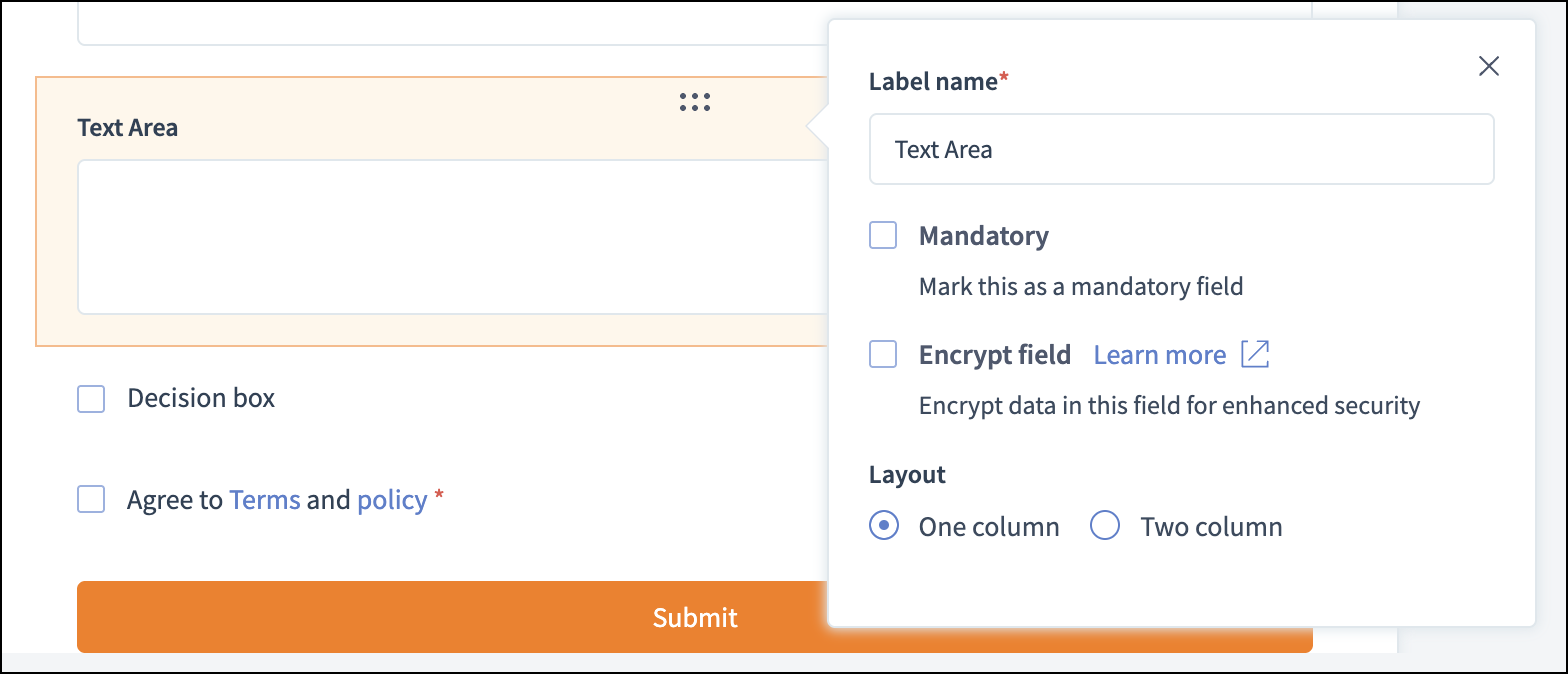Viewport: 1568px width, 674px height.
Task: Open the Terms link
Action: pos(265,500)
